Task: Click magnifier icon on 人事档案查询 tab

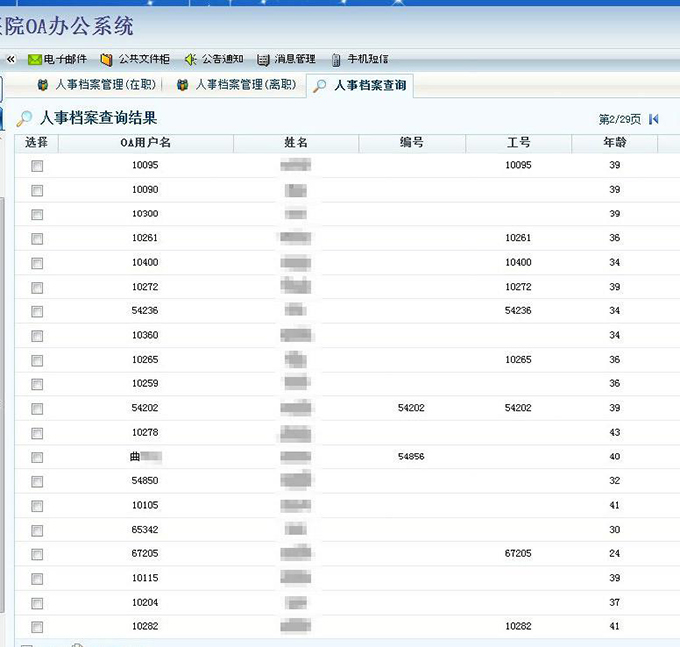Action: coord(320,86)
